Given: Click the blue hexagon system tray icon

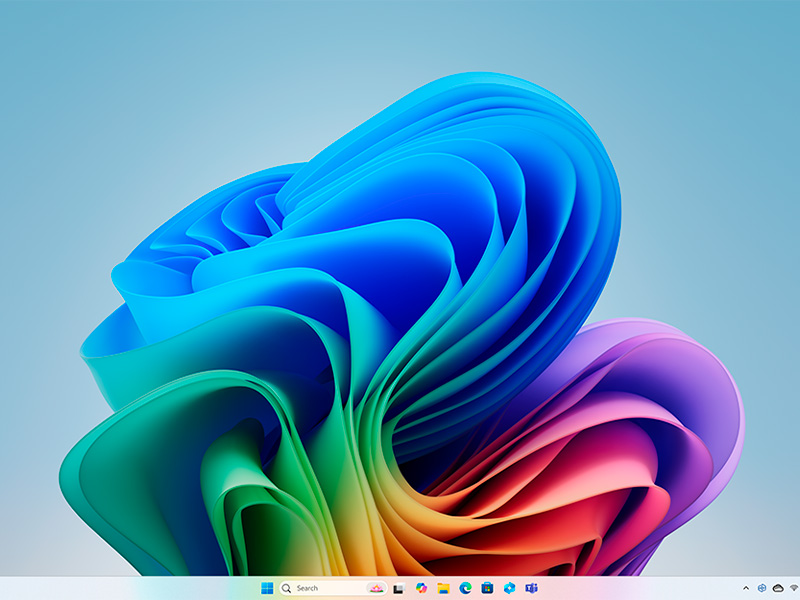Looking at the screenshot, I should [762, 588].
